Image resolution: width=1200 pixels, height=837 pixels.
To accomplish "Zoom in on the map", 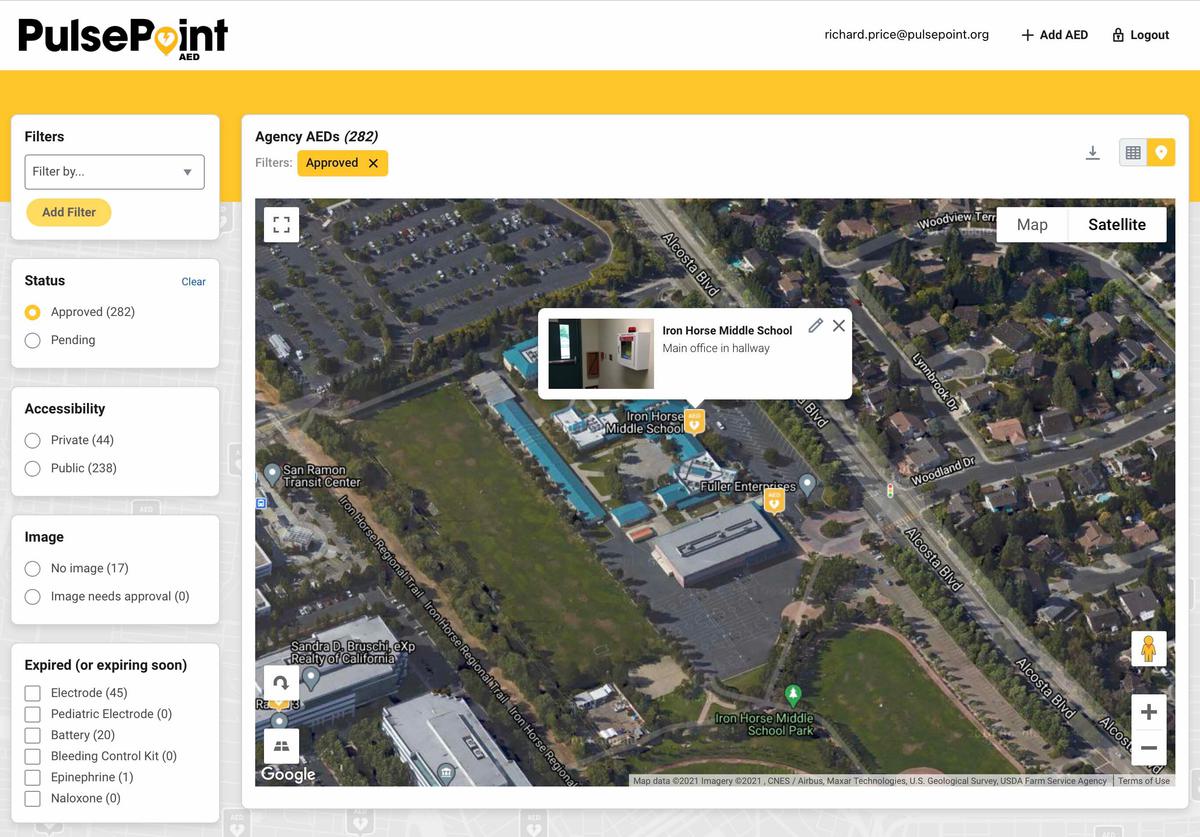I will (x=1148, y=712).
